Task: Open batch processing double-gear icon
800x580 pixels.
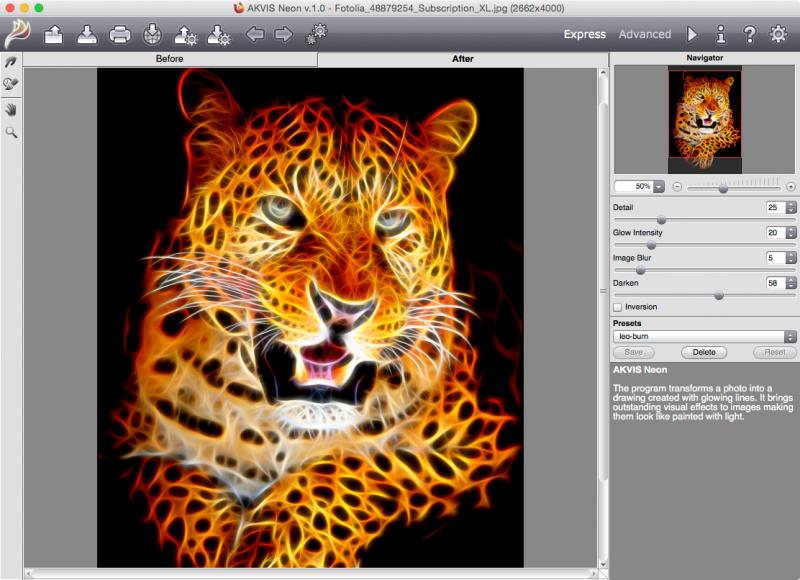Action: [x=316, y=34]
